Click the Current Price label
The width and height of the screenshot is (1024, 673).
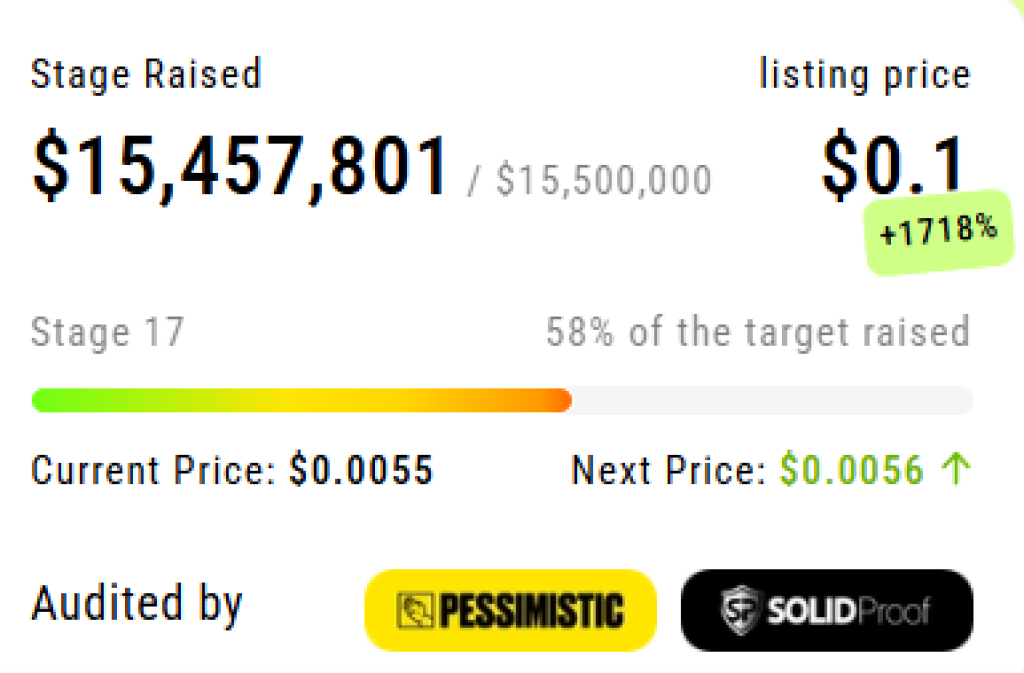tap(153, 470)
